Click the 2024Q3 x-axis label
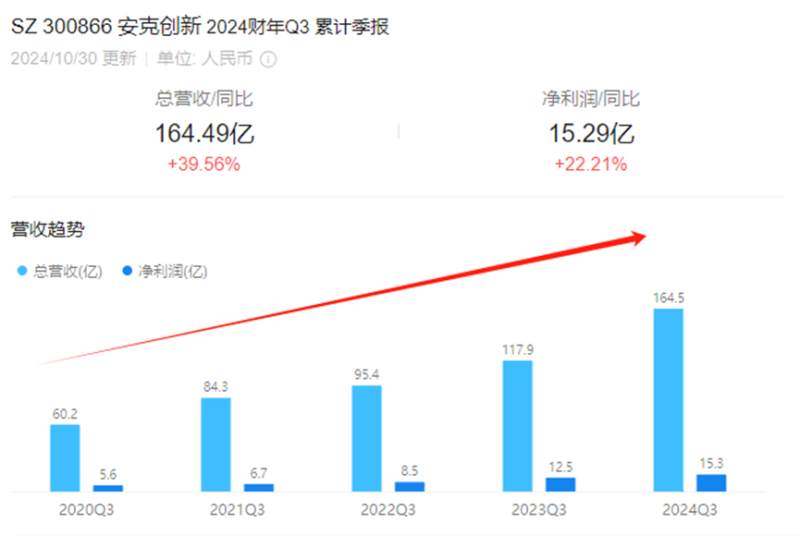The height and width of the screenshot is (536, 800). (689, 509)
